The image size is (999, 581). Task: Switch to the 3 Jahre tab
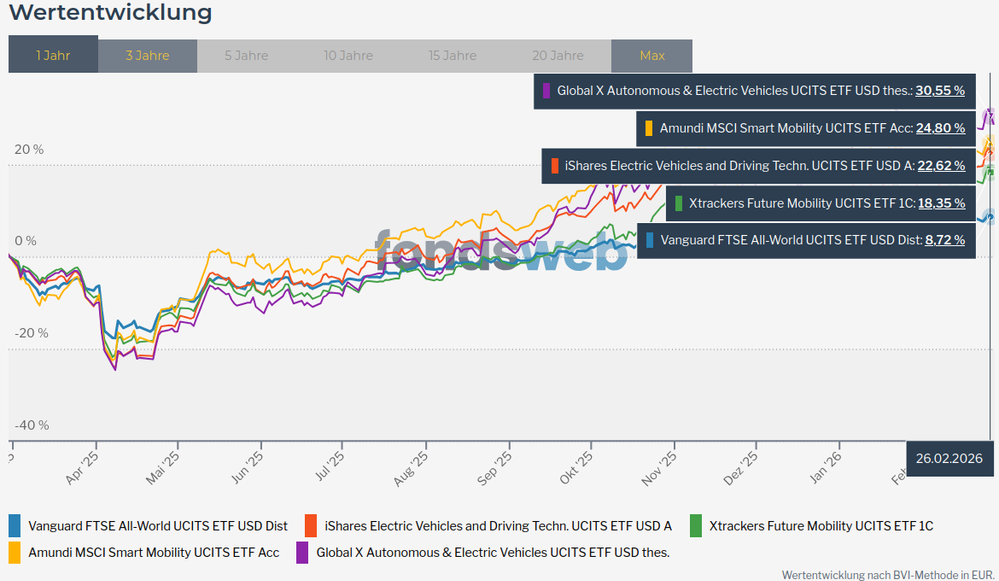point(147,56)
